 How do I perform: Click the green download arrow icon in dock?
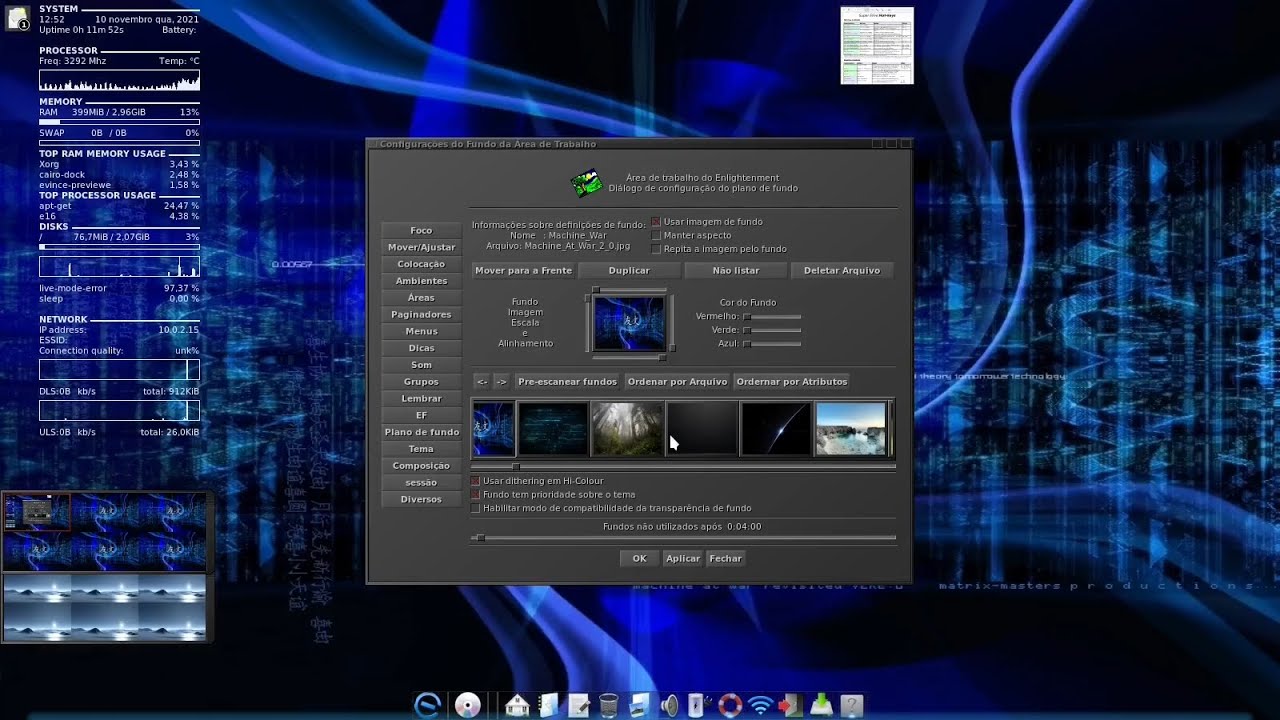click(821, 705)
